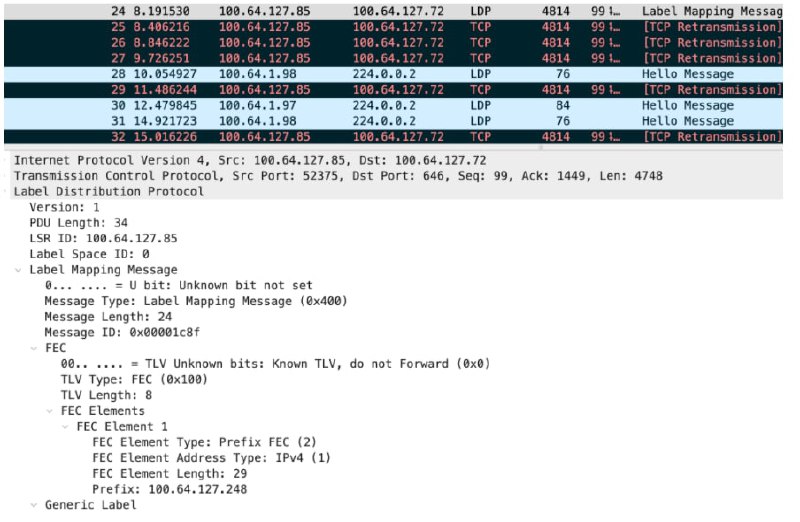Click the Message ID: 0x00001c8f field
Viewport: 800px width, 522px height.
coord(122,333)
